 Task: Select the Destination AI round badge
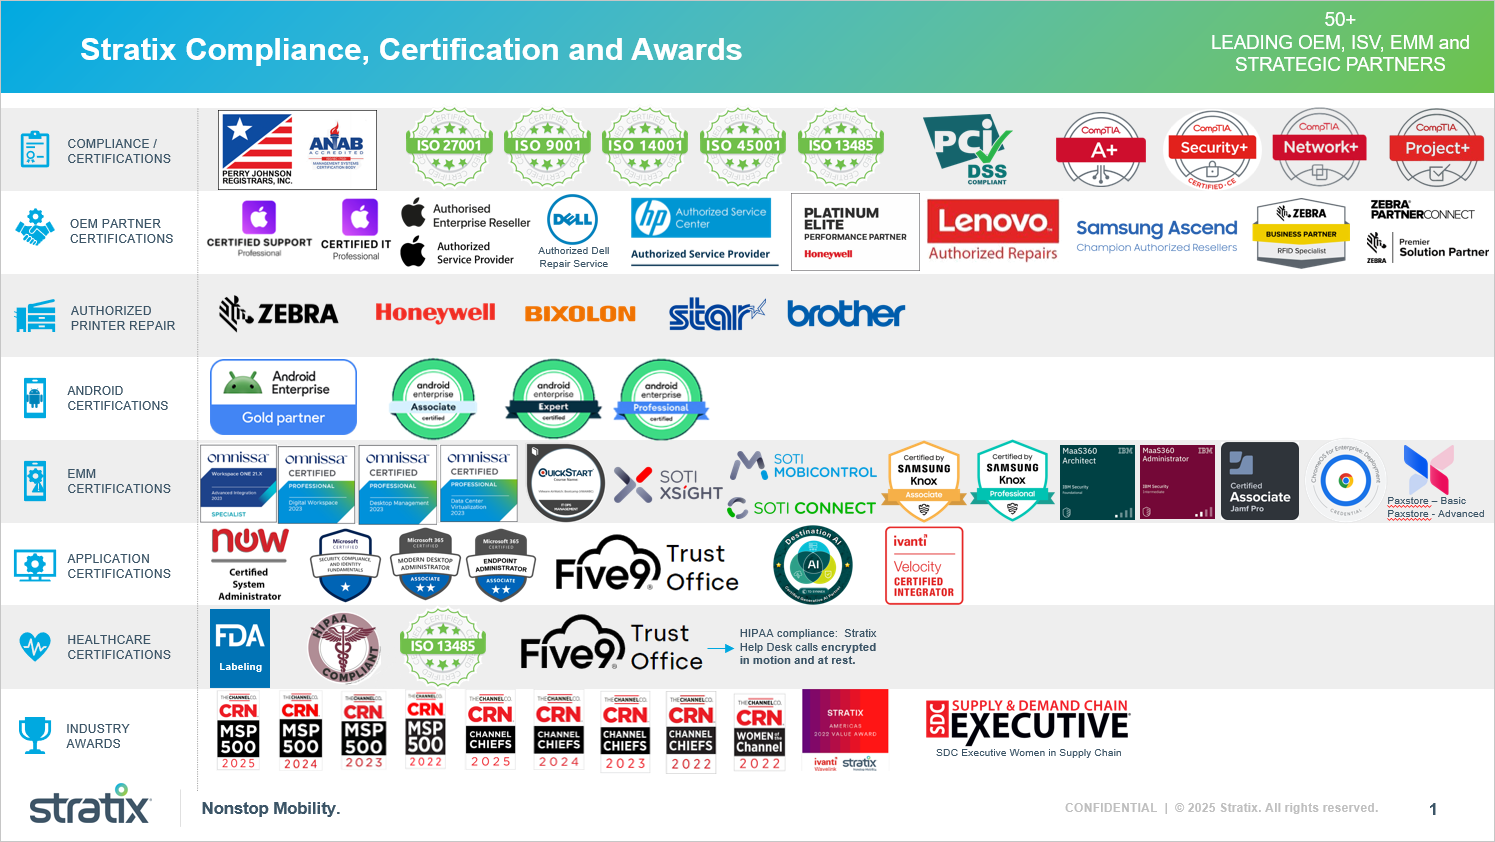click(x=813, y=565)
